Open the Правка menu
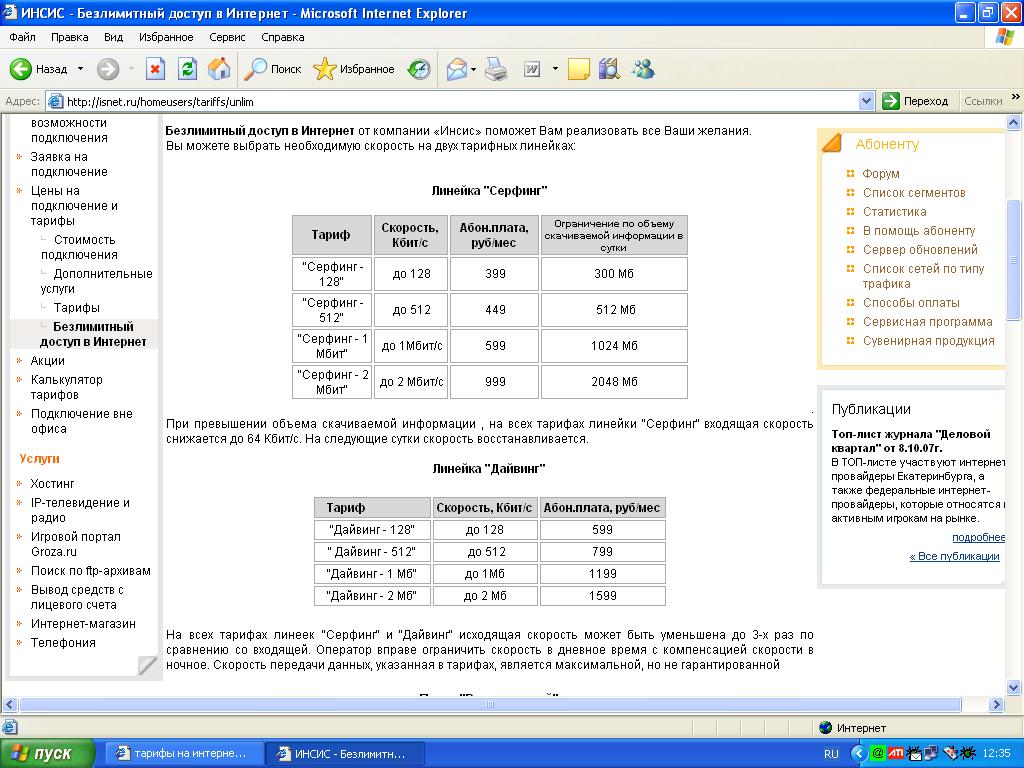Screen dimensions: 1024x768 [x=69, y=37]
